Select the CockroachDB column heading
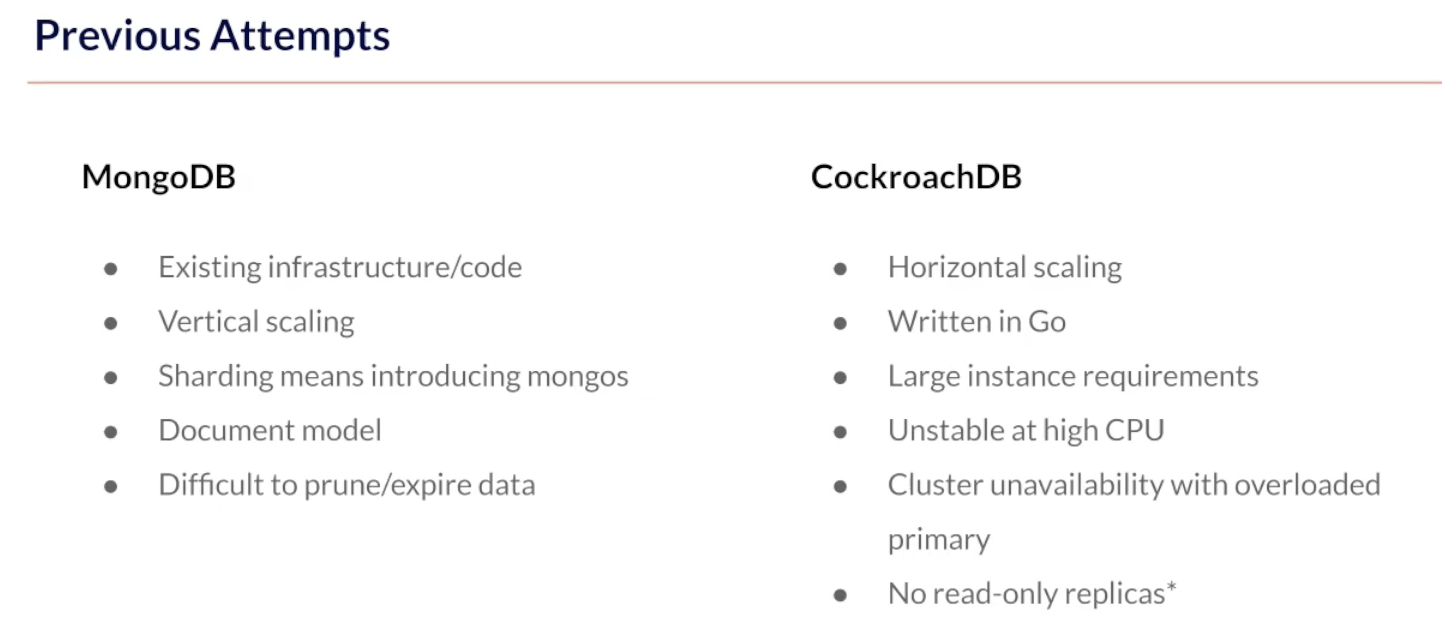This screenshot has width=1442, height=636. click(x=915, y=177)
